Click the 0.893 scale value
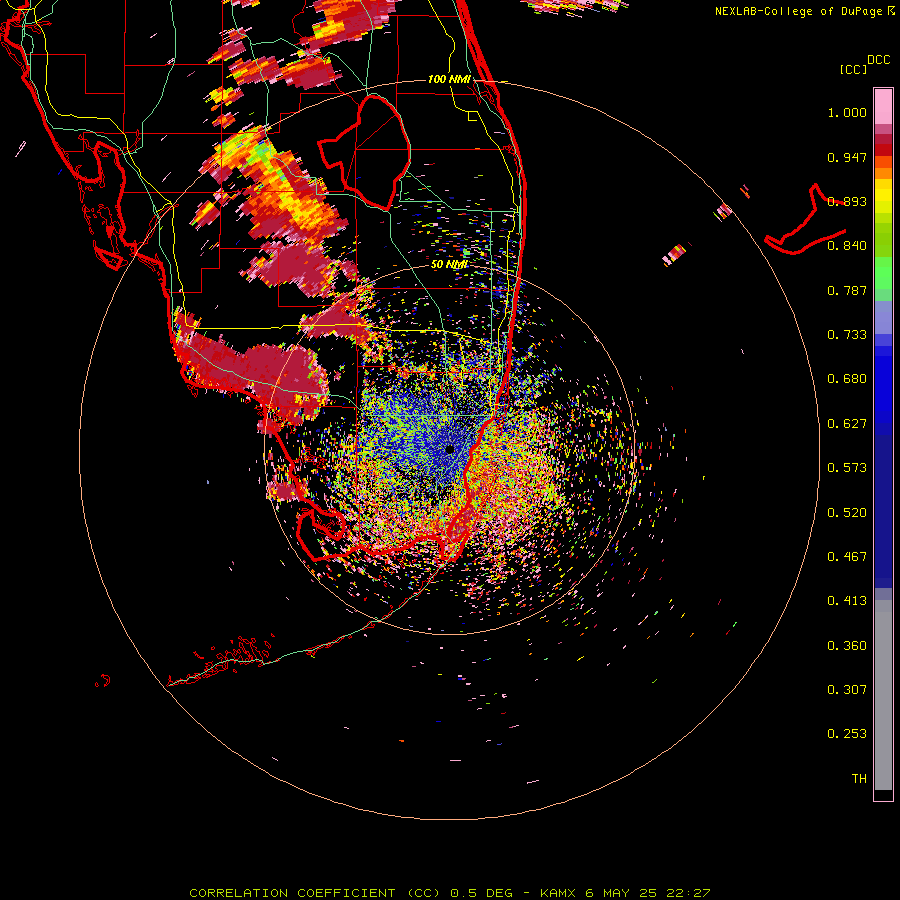Image resolution: width=900 pixels, height=900 pixels. pos(847,201)
